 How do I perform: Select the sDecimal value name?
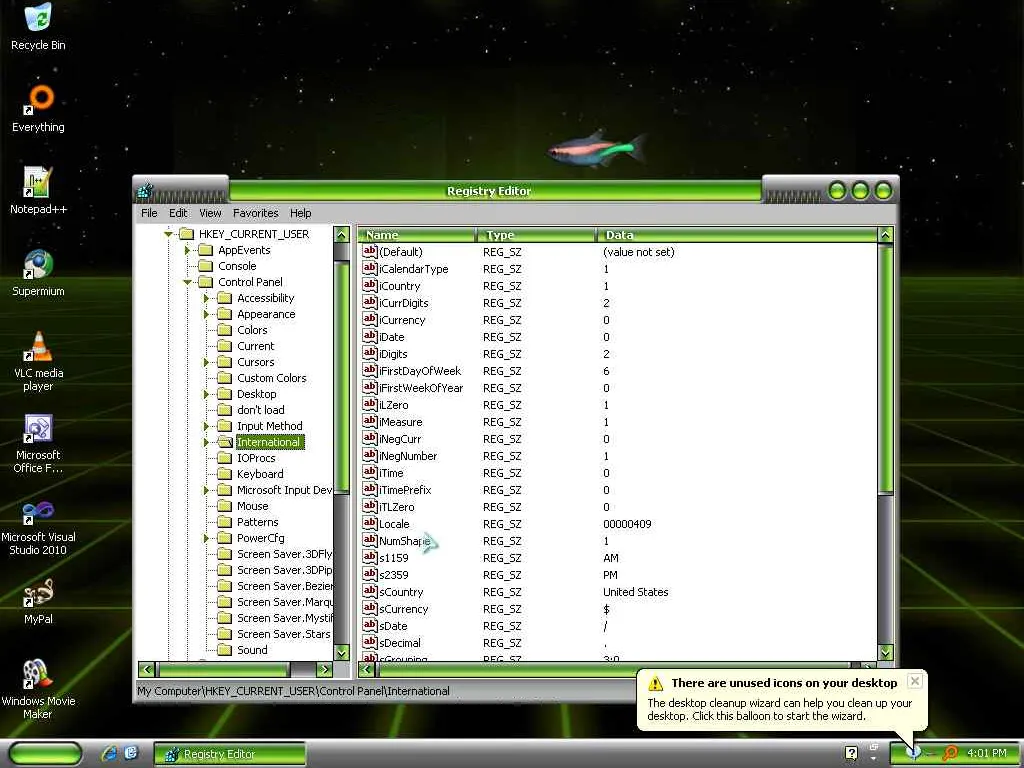pos(400,643)
